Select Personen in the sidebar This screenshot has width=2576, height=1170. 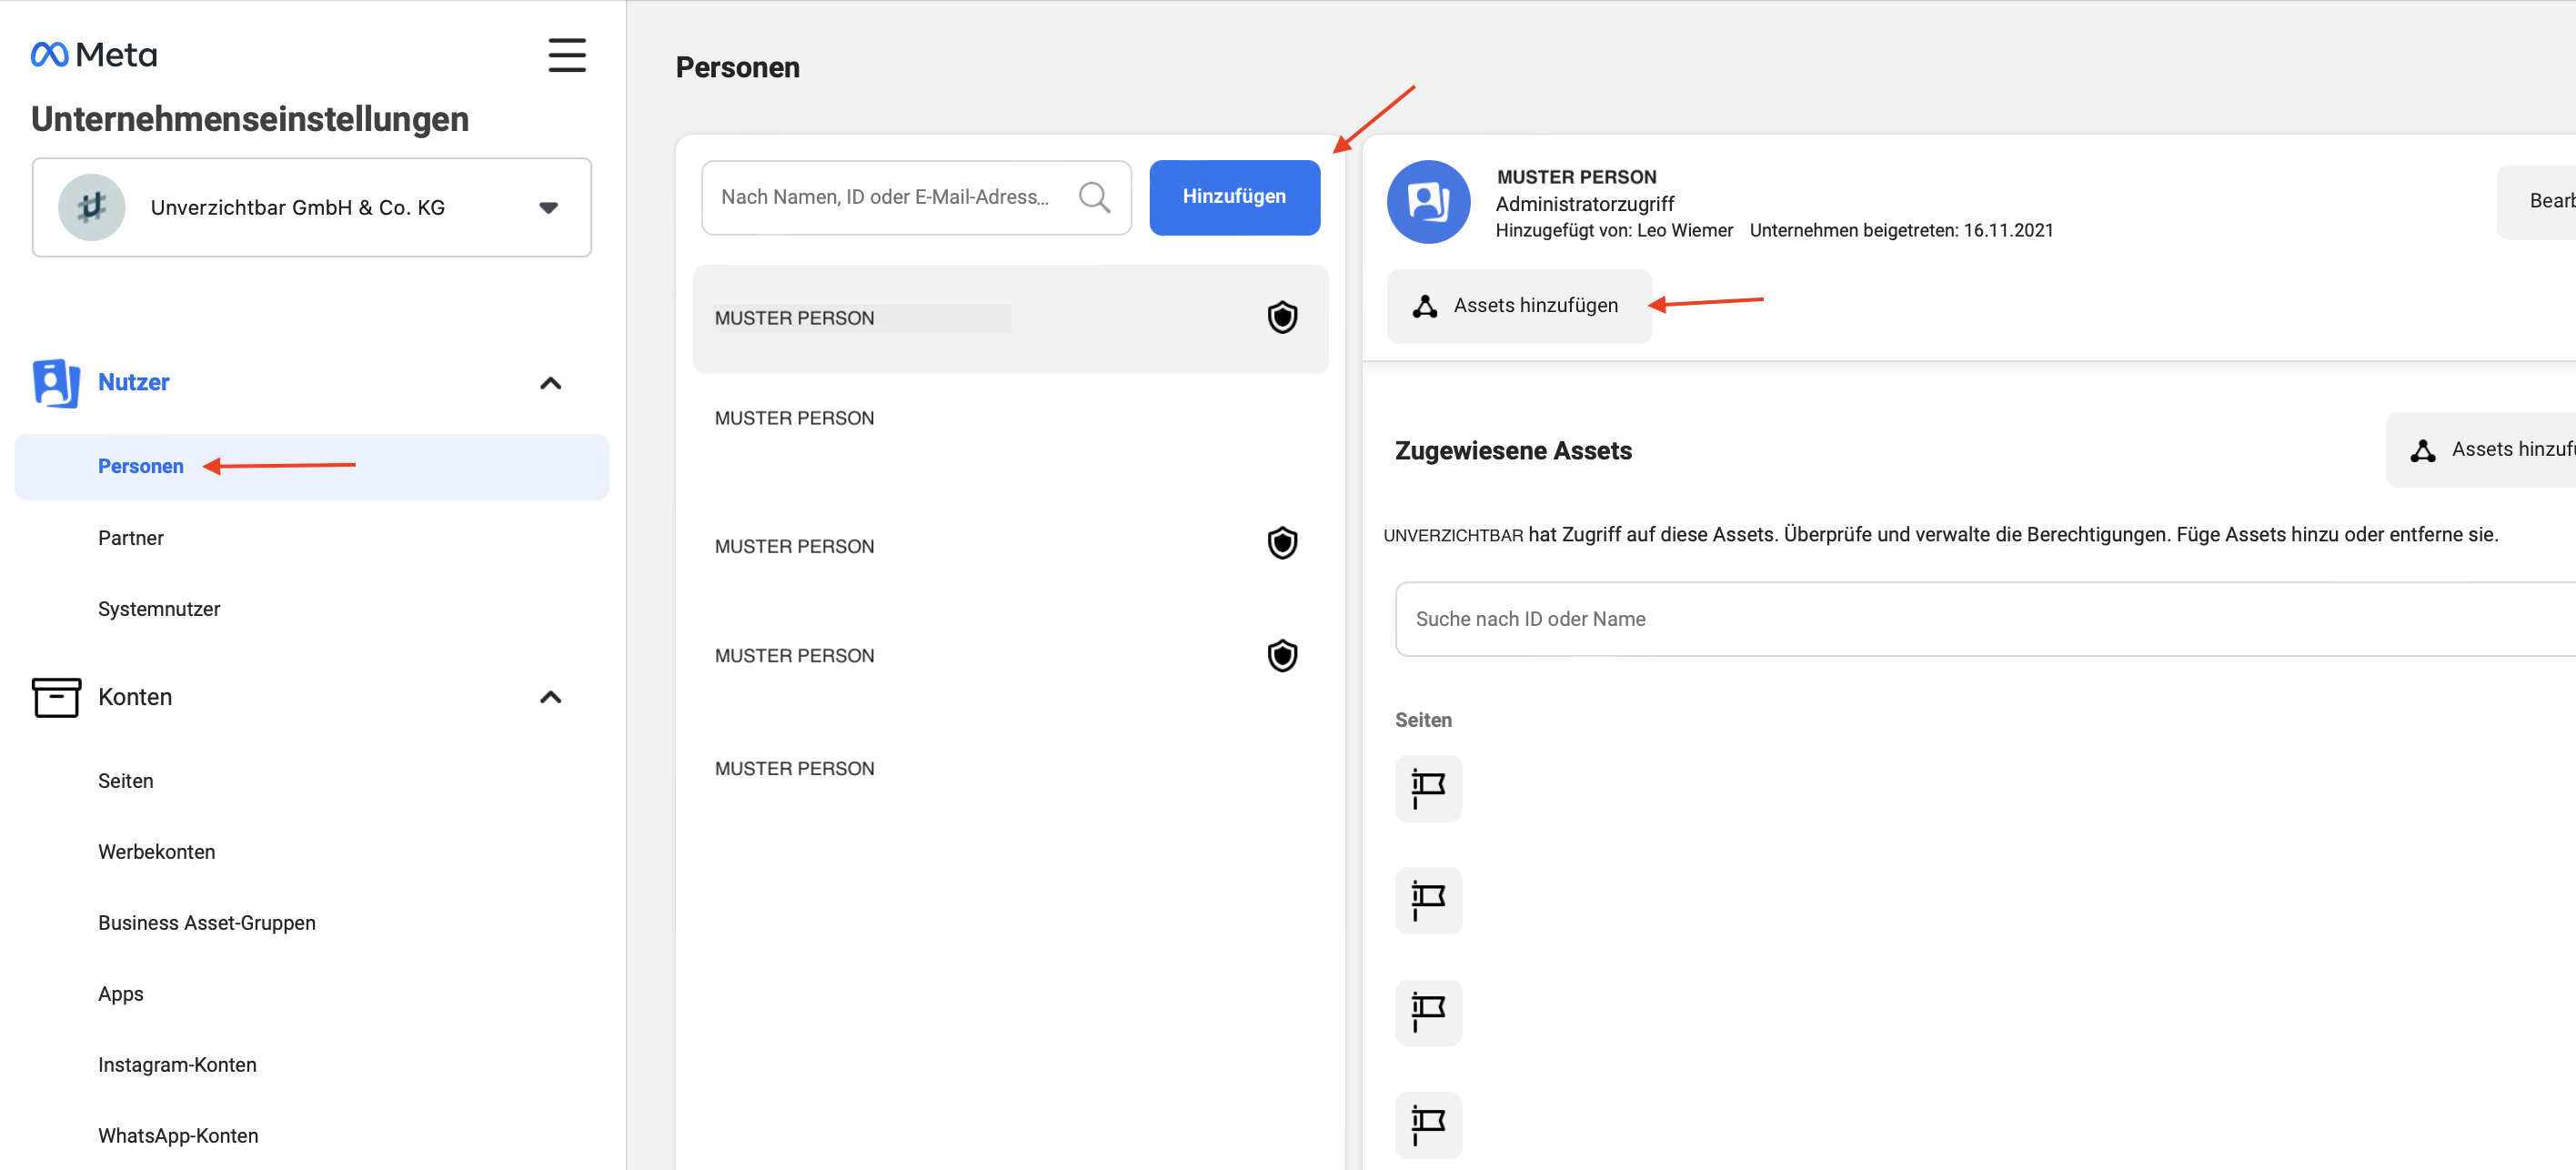point(311,466)
